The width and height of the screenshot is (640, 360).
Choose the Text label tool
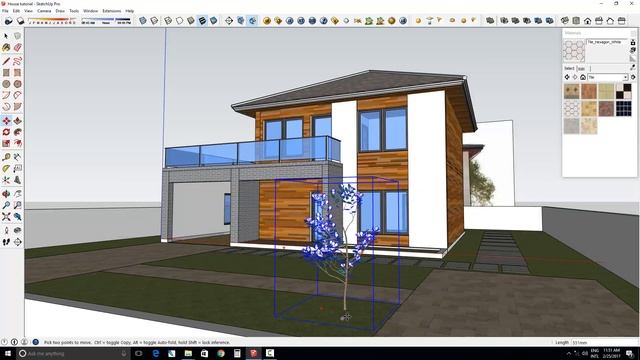(x=18, y=169)
